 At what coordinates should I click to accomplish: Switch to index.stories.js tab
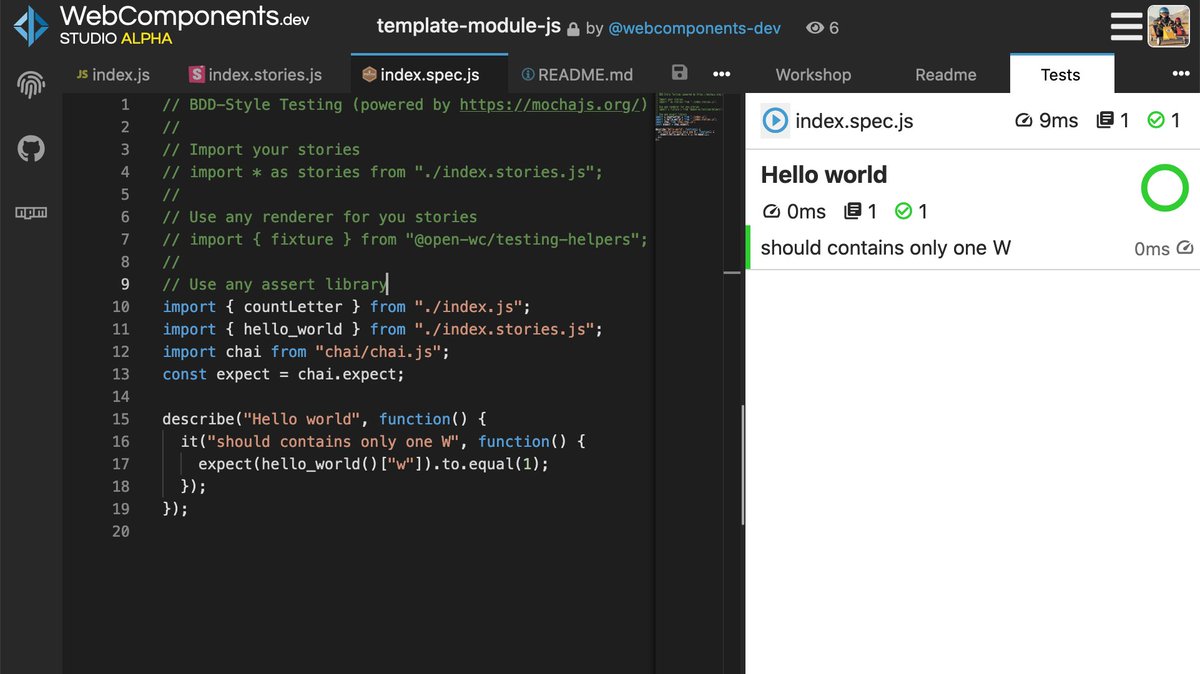(x=256, y=75)
